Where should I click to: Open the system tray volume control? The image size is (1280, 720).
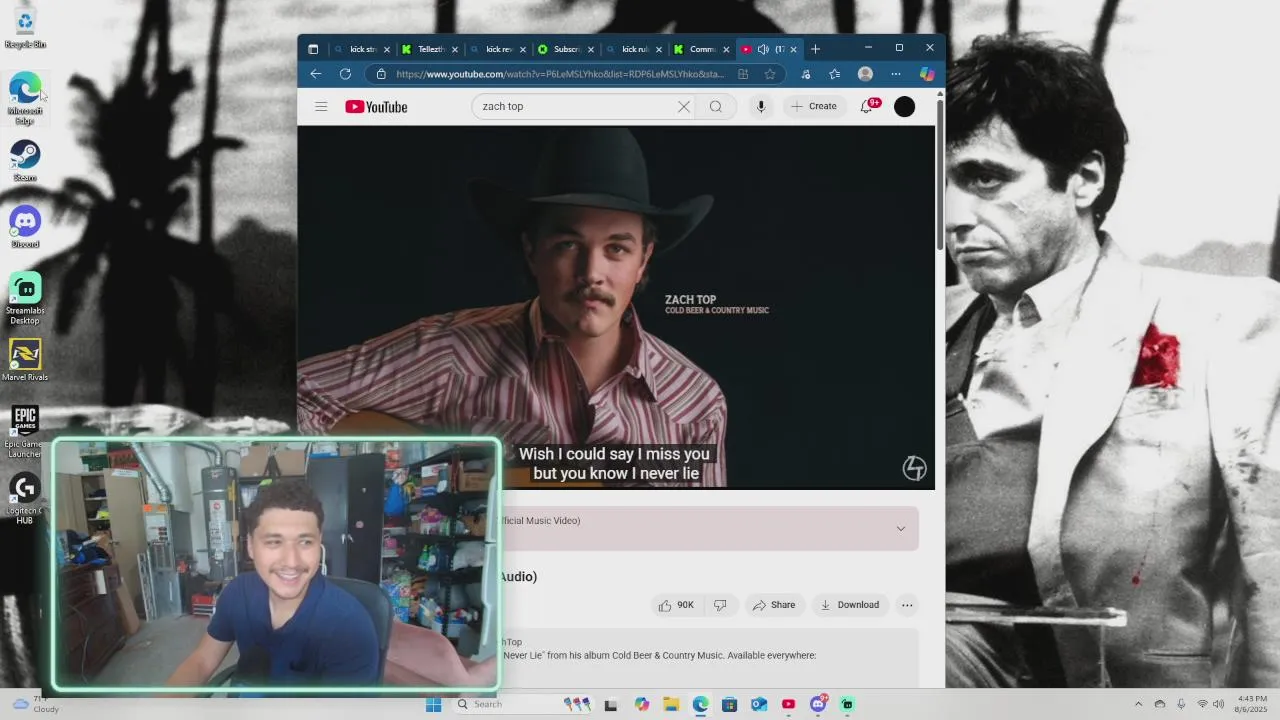tap(1219, 704)
